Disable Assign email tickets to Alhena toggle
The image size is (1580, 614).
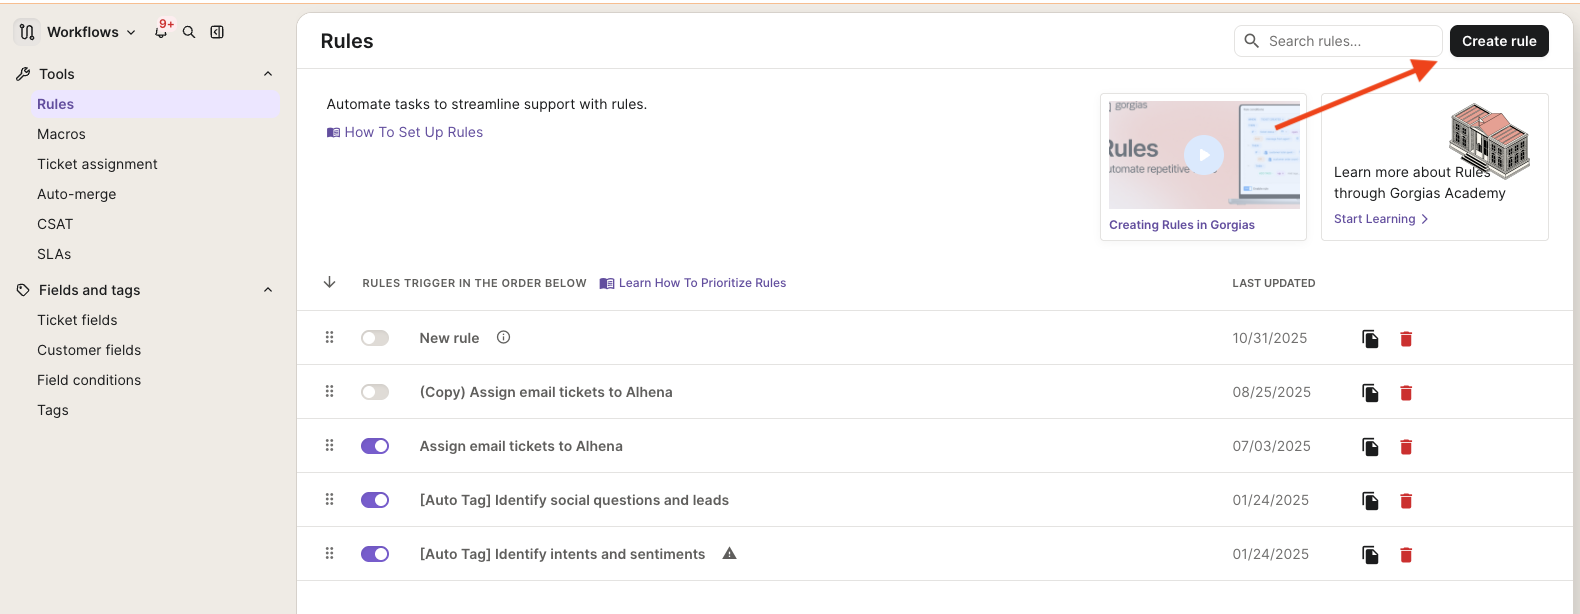(x=375, y=446)
